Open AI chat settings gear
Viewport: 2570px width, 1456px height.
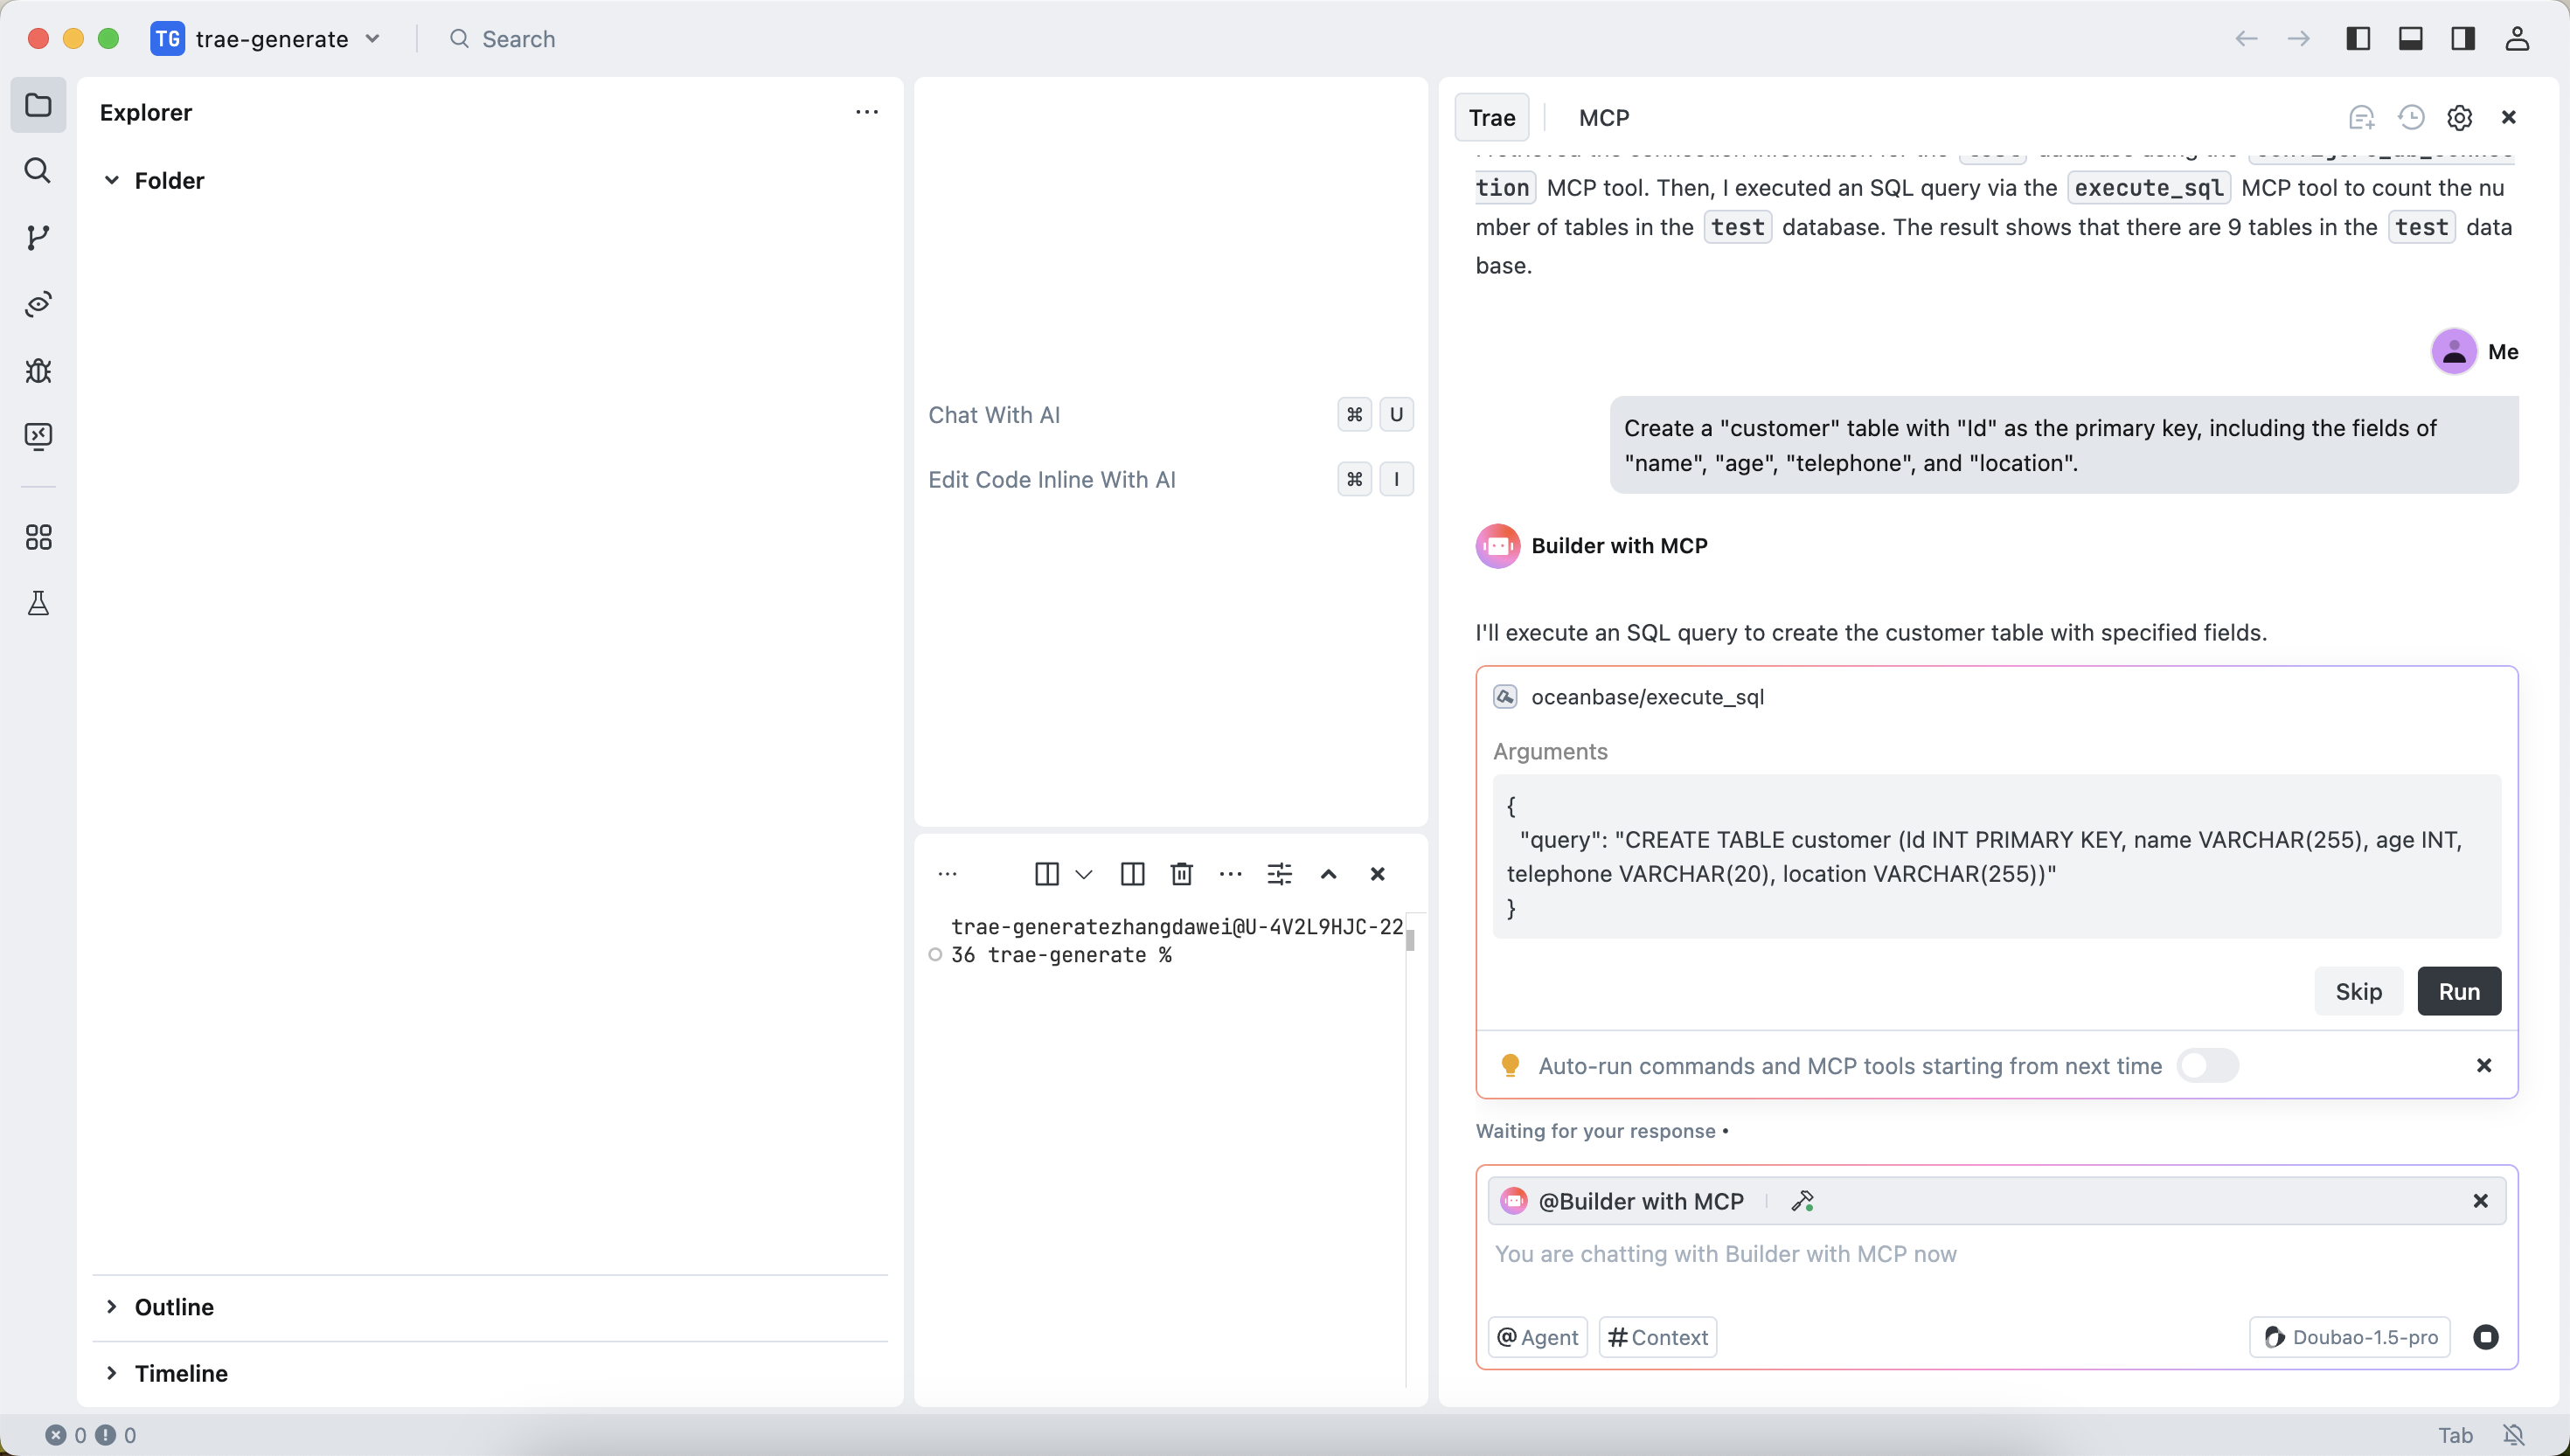click(2459, 118)
